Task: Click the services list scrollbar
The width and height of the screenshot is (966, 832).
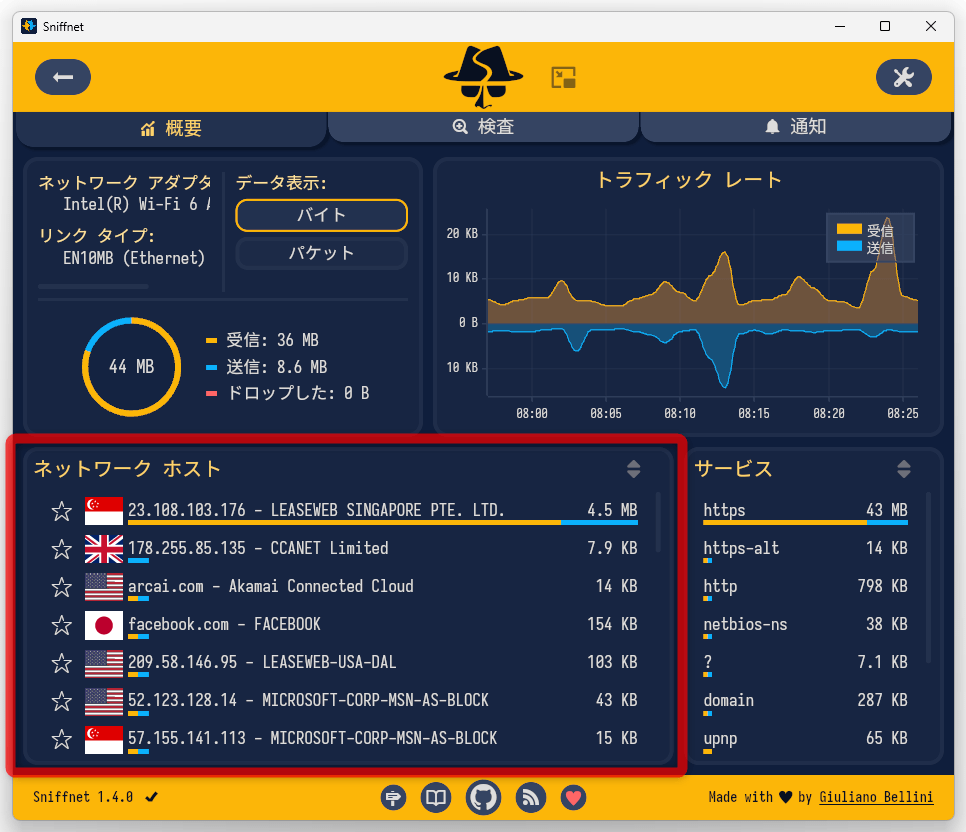Action: pyautogui.click(x=928, y=577)
